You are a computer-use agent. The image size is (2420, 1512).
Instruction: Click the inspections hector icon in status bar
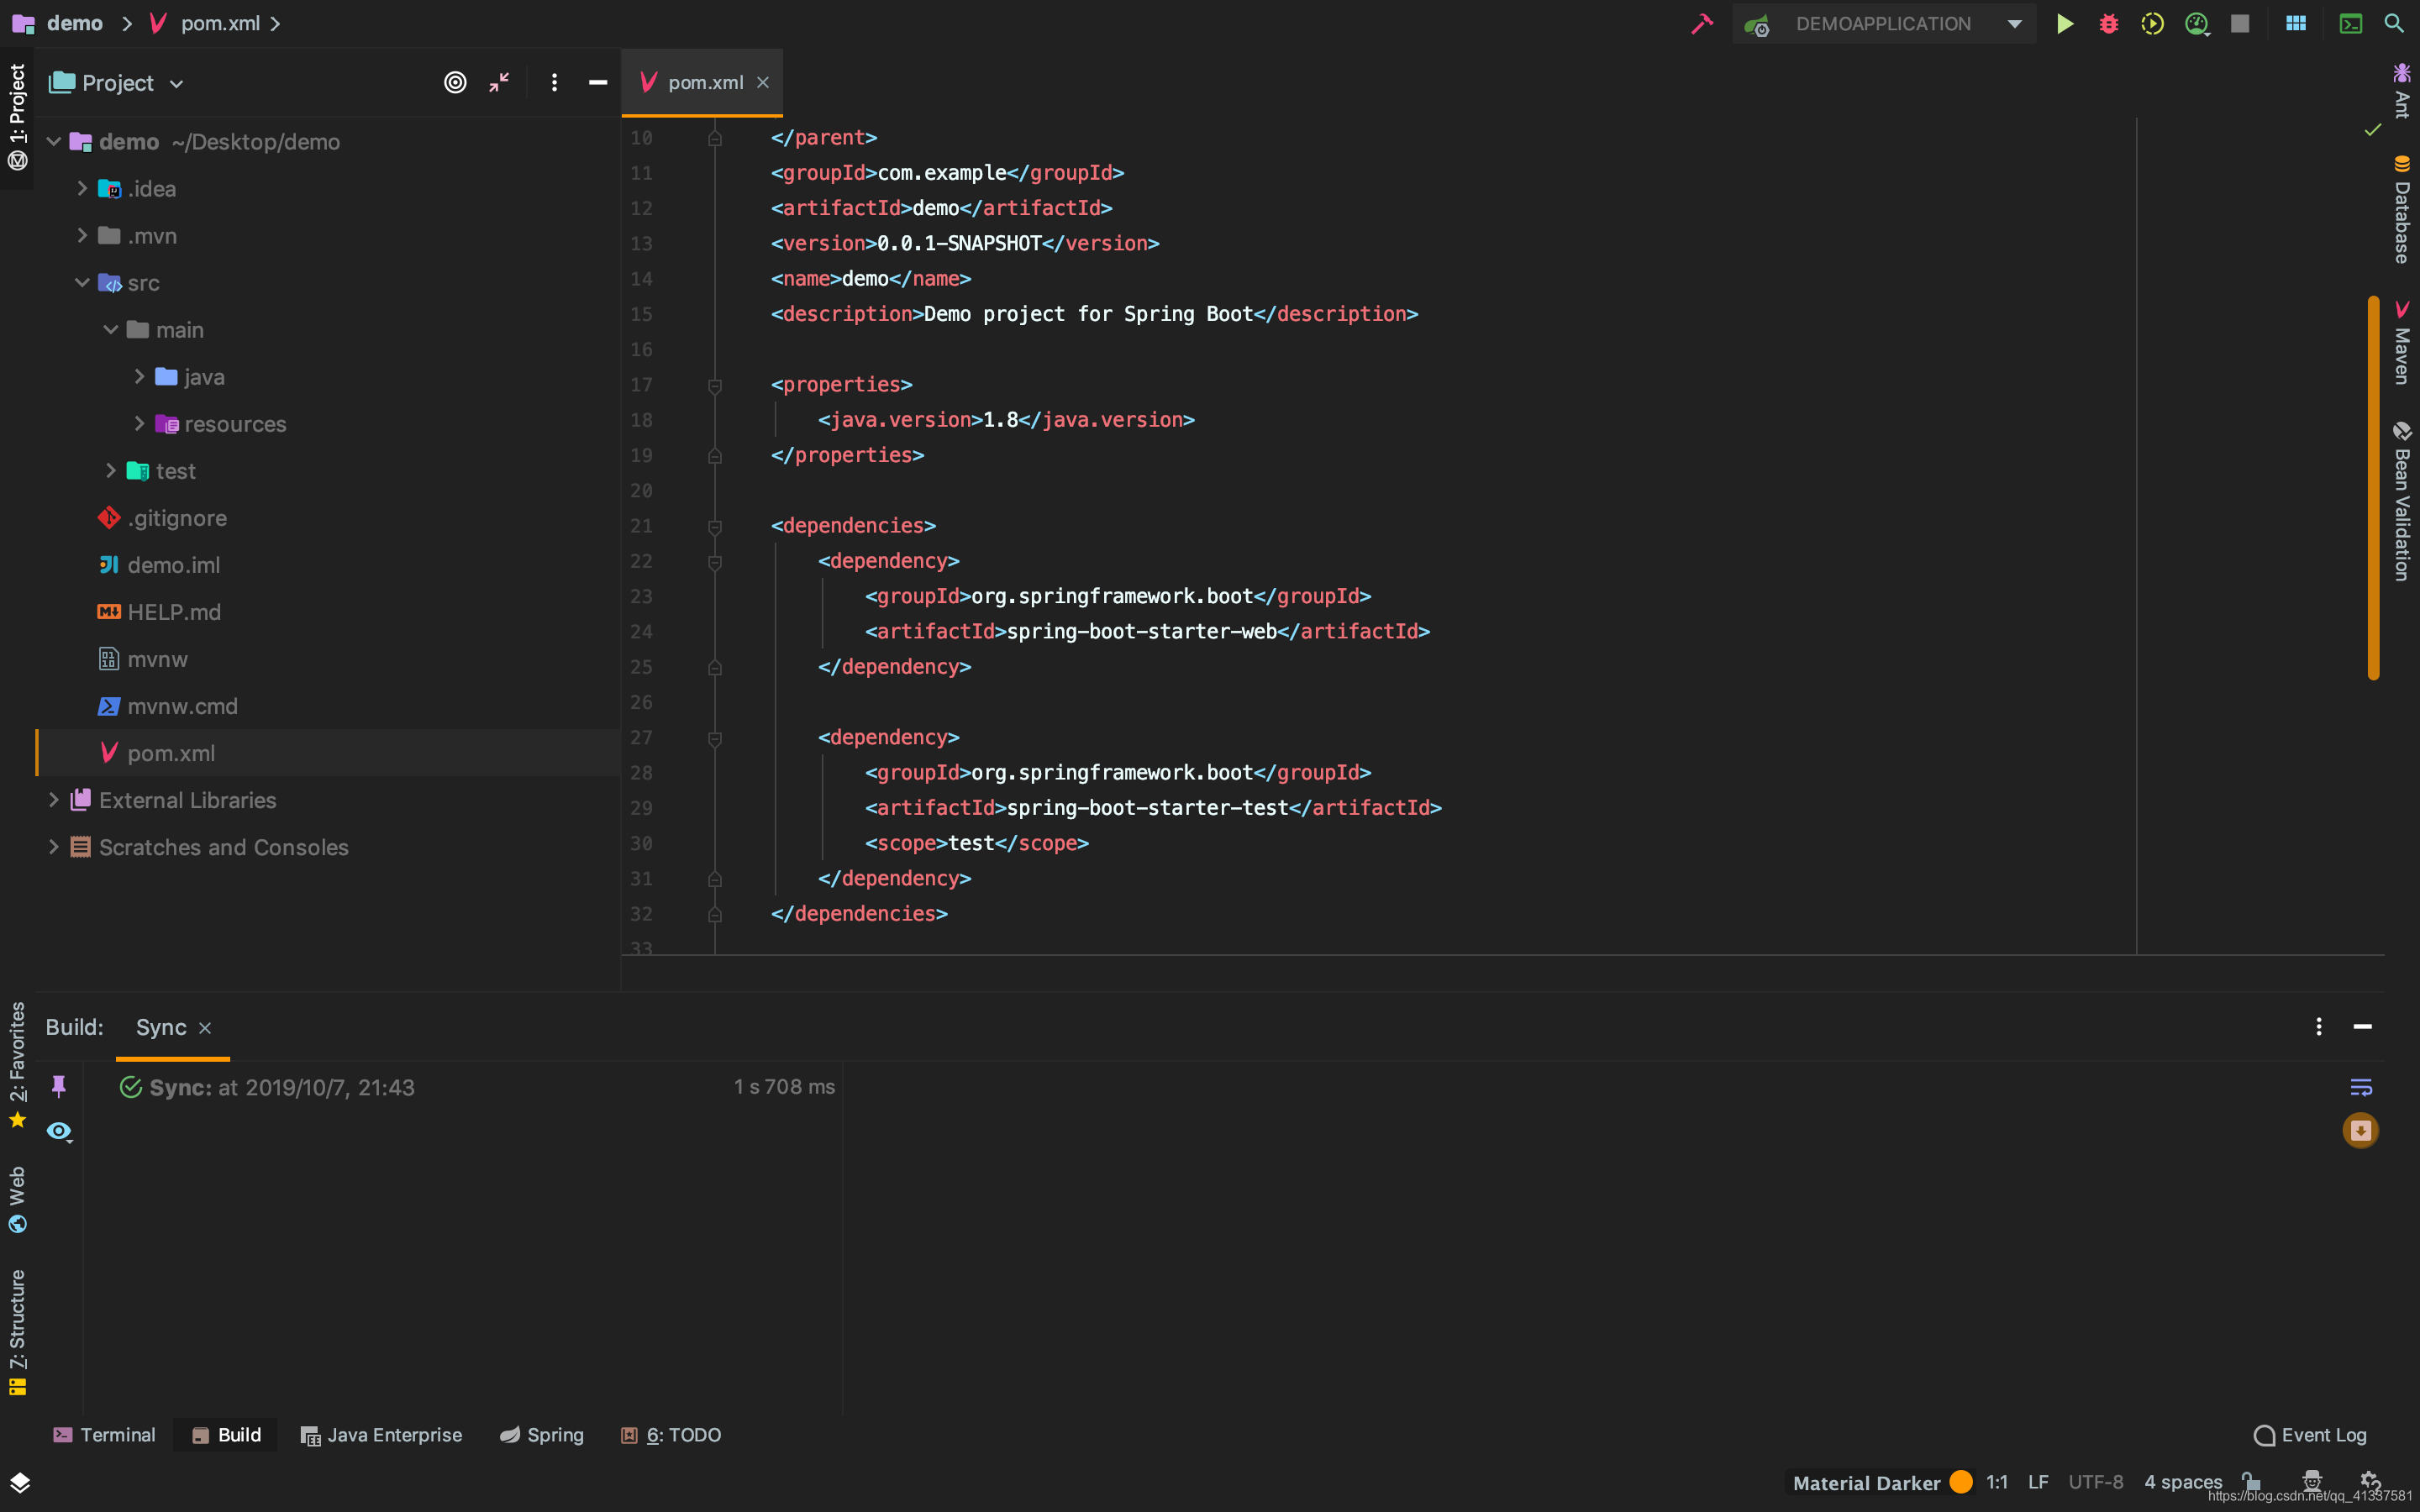pos(2311,1481)
